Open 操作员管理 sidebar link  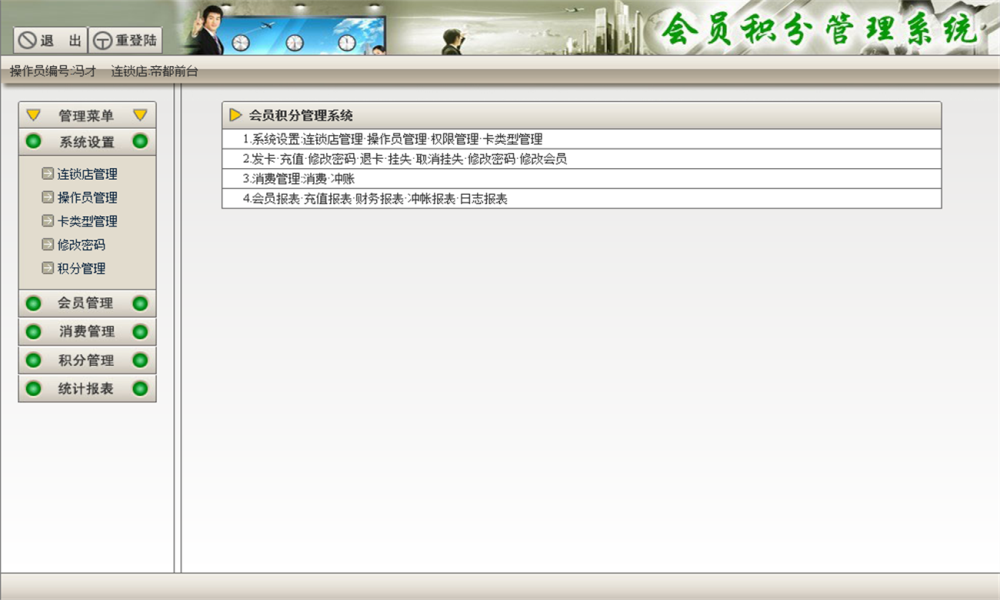(87, 198)
